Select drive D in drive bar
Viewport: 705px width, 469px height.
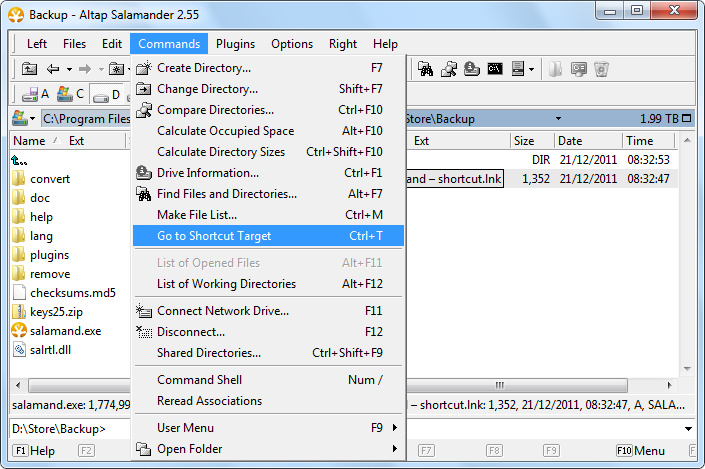107,94
